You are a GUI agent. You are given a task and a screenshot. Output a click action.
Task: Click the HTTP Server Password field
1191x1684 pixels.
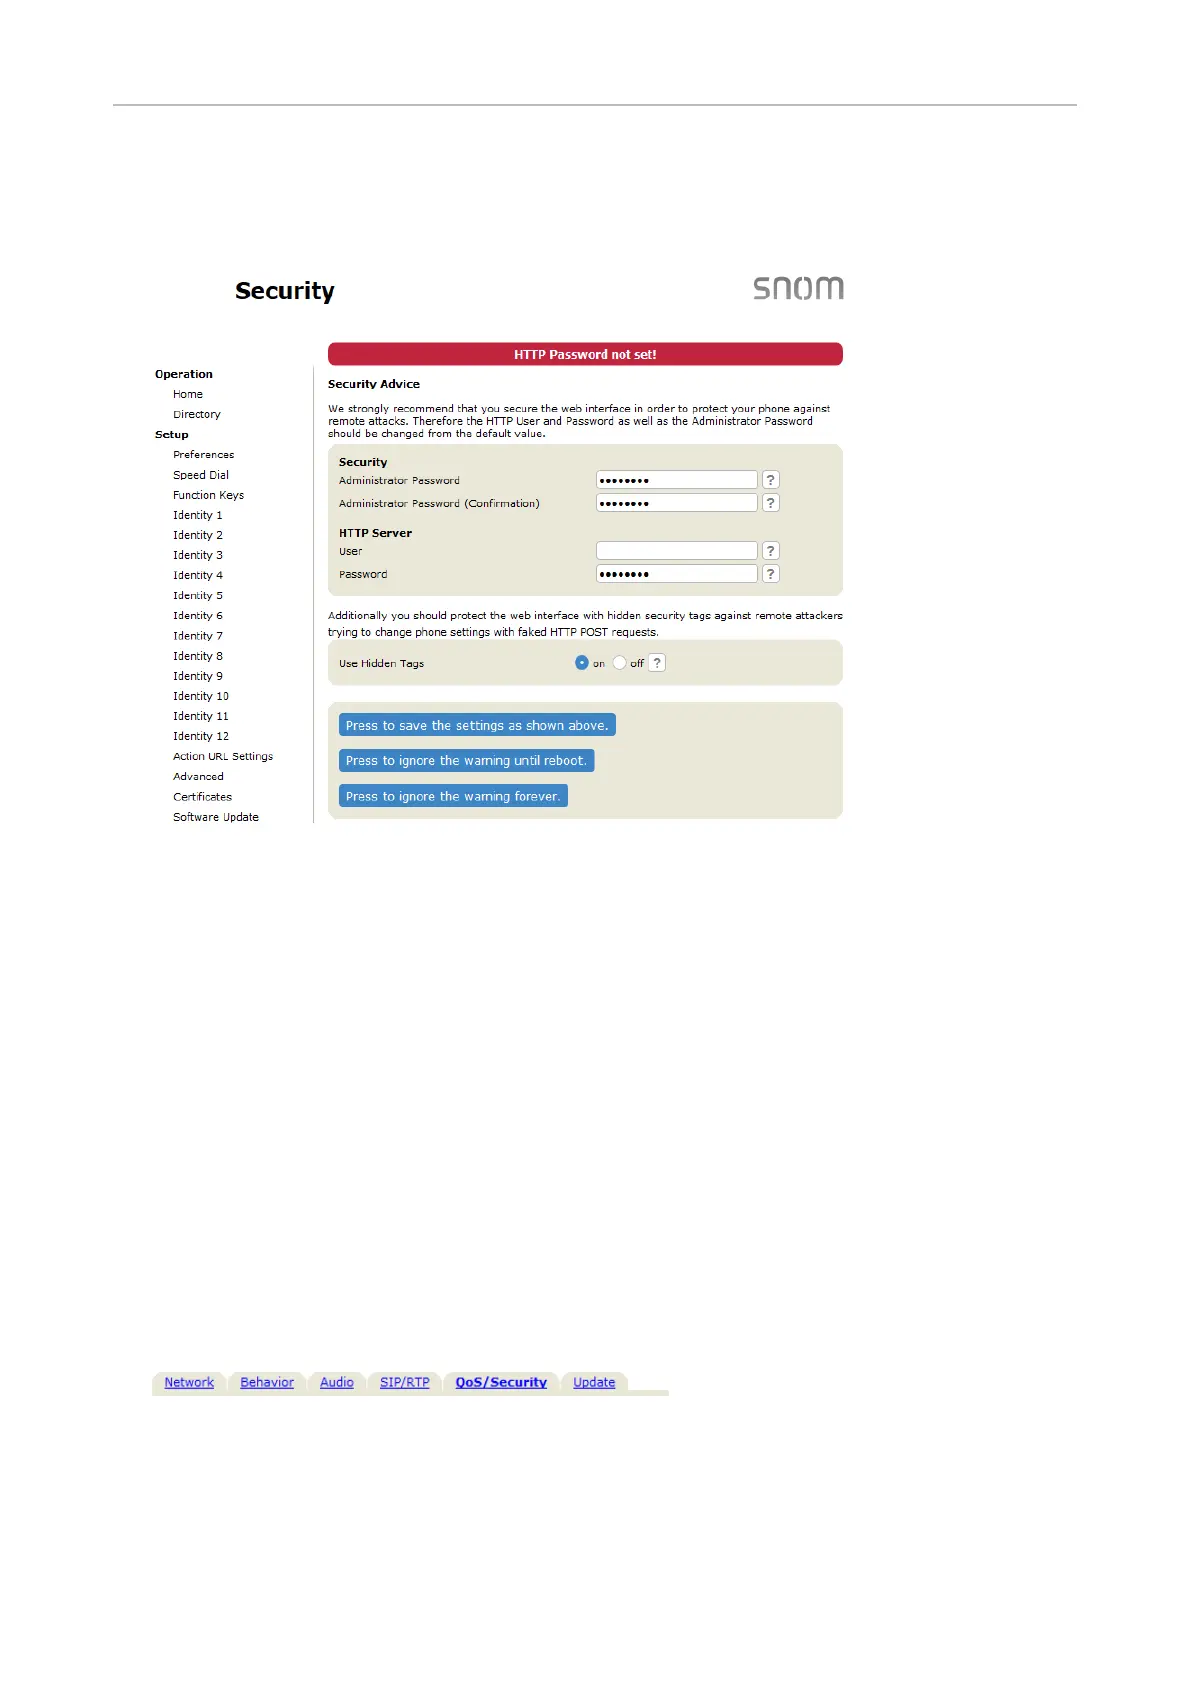point(676,574)
